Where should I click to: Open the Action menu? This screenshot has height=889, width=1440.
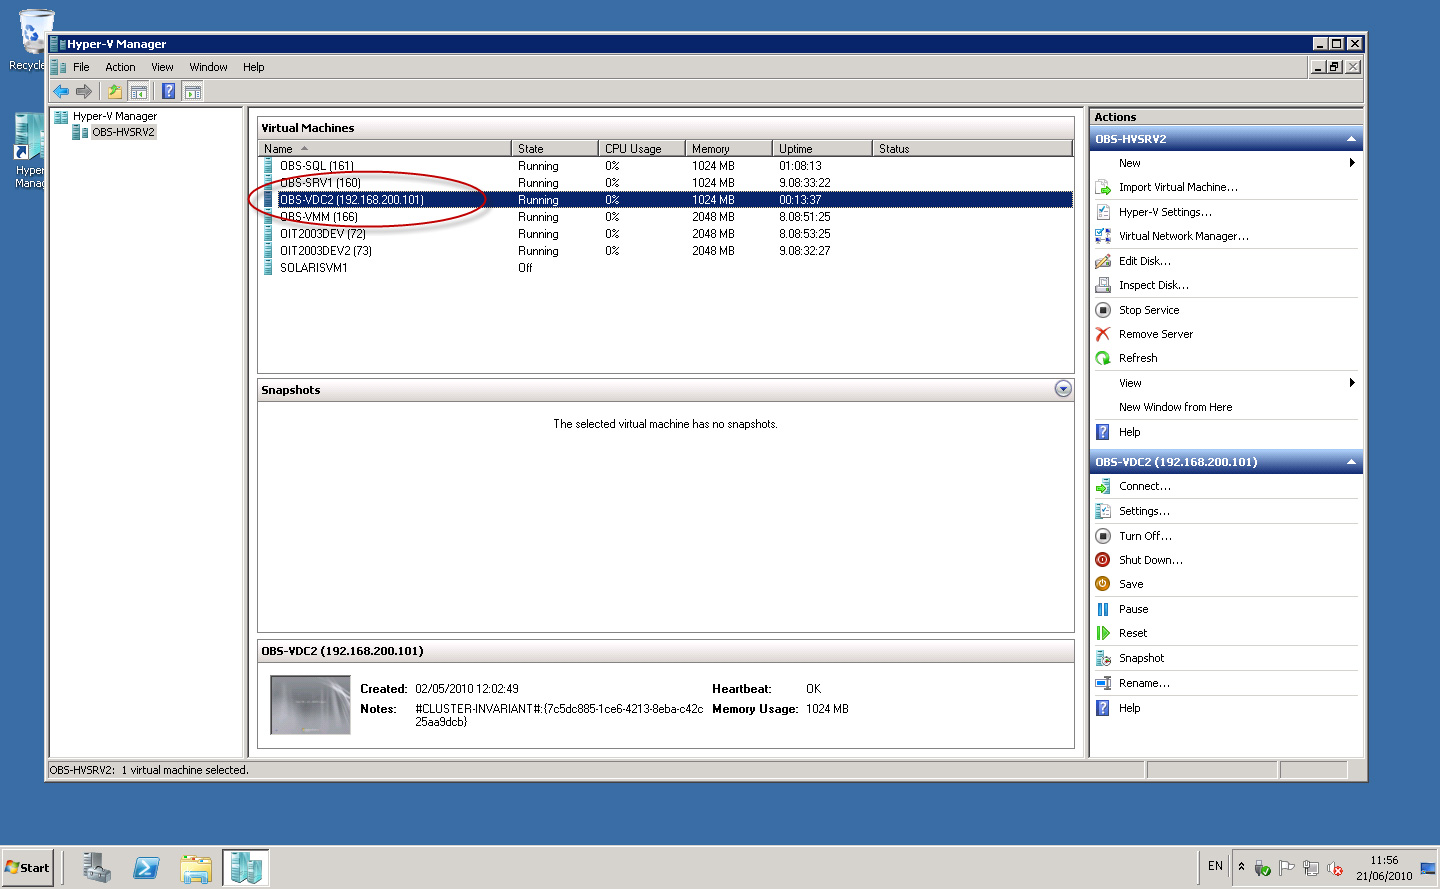[x=119, y=67]
